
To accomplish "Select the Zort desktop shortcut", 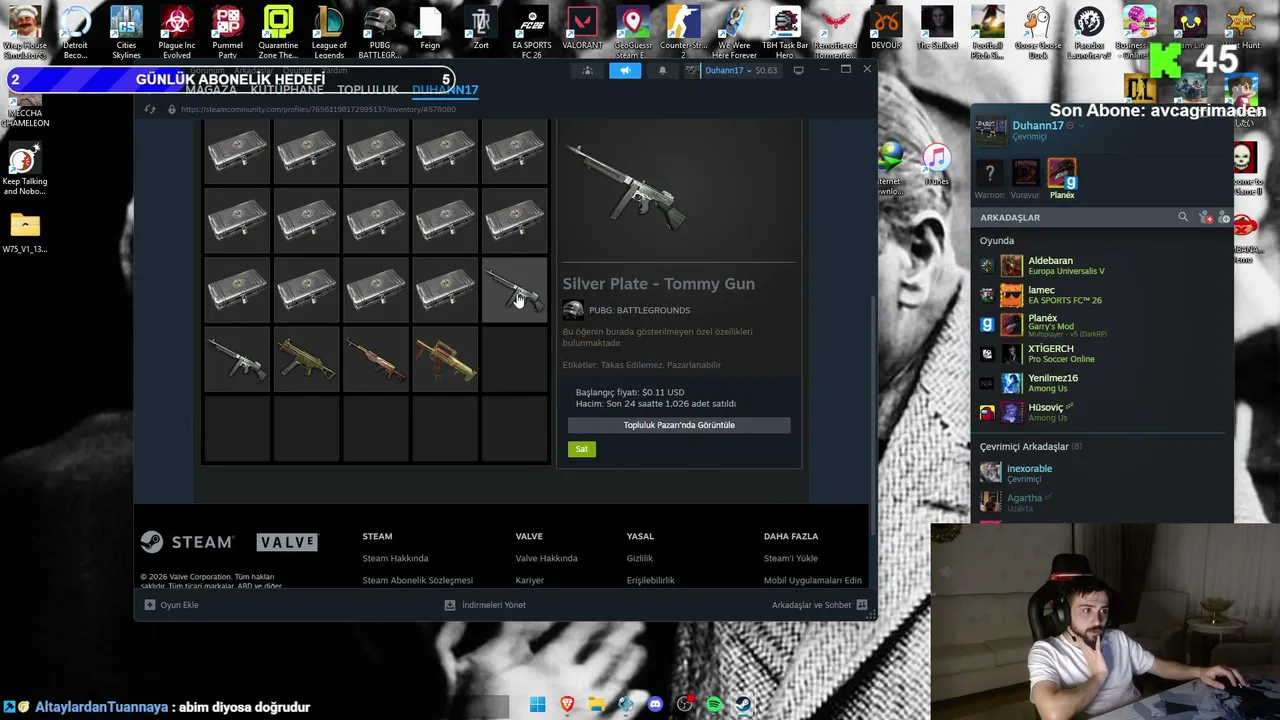I will tap(481, 28).
